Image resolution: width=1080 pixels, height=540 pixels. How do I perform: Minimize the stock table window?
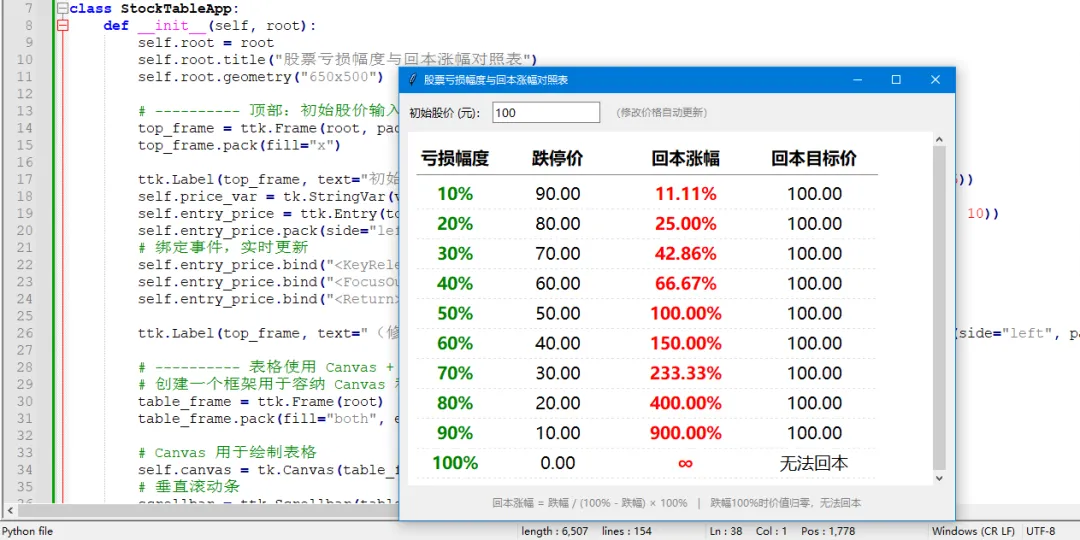(858, 80)
